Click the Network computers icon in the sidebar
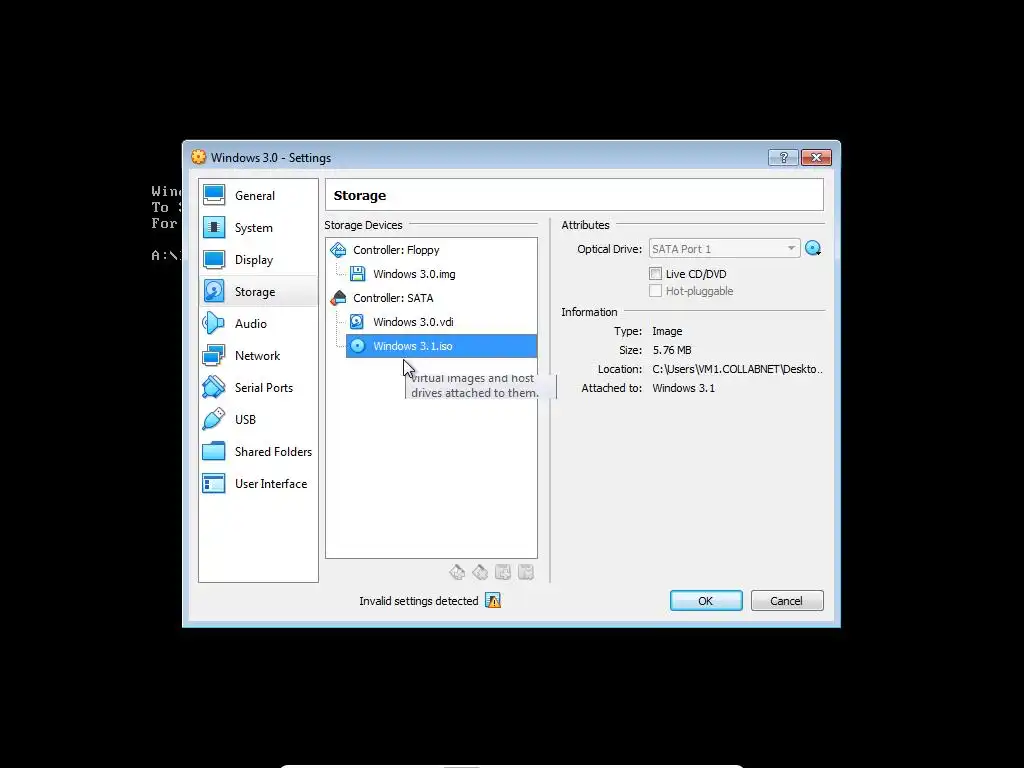Image resolution: width=1024 pixels, height=768 pixels. tap(214, 355)
